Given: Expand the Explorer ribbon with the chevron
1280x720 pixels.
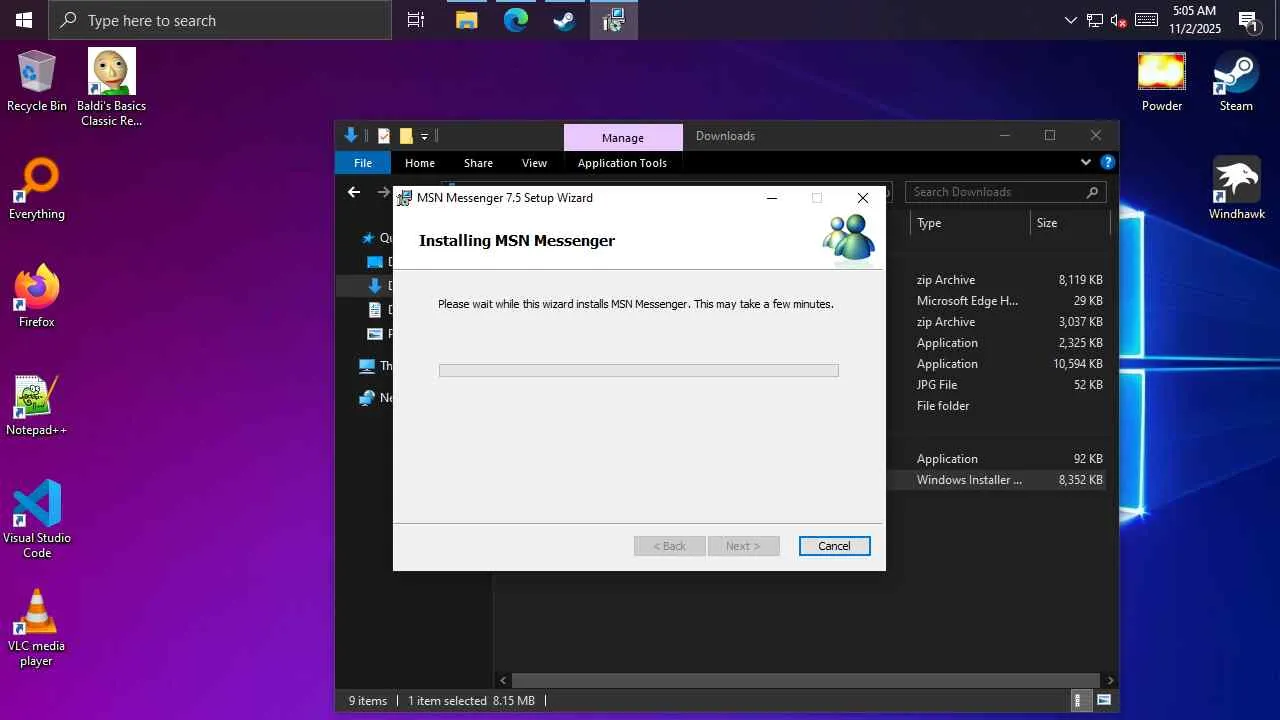Looking at the screenshot, I should 1086,162.
